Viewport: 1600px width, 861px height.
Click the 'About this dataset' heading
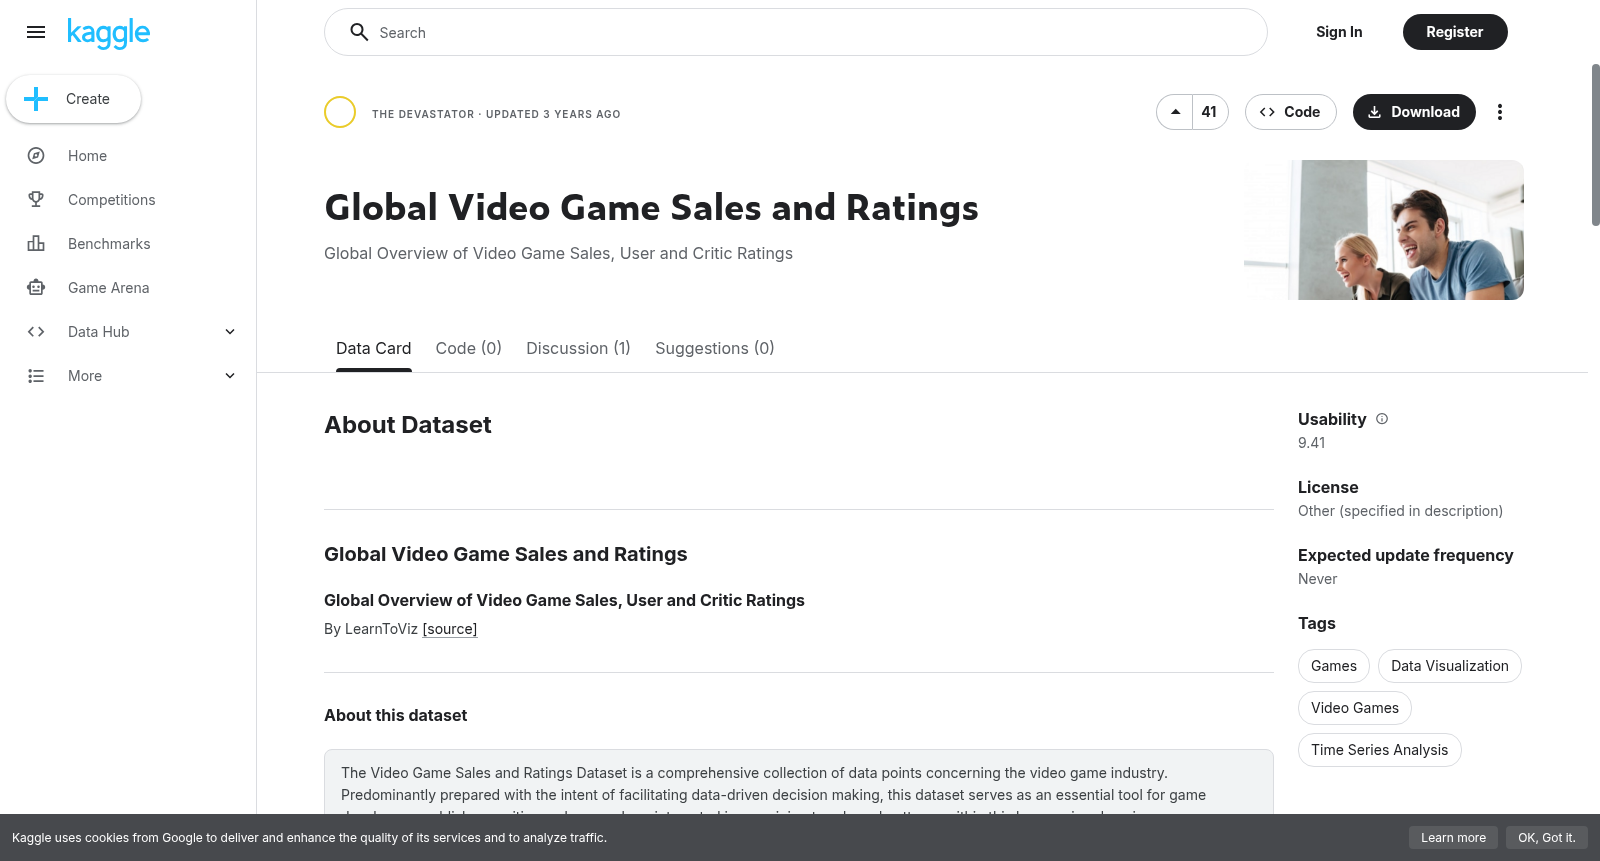395,715
